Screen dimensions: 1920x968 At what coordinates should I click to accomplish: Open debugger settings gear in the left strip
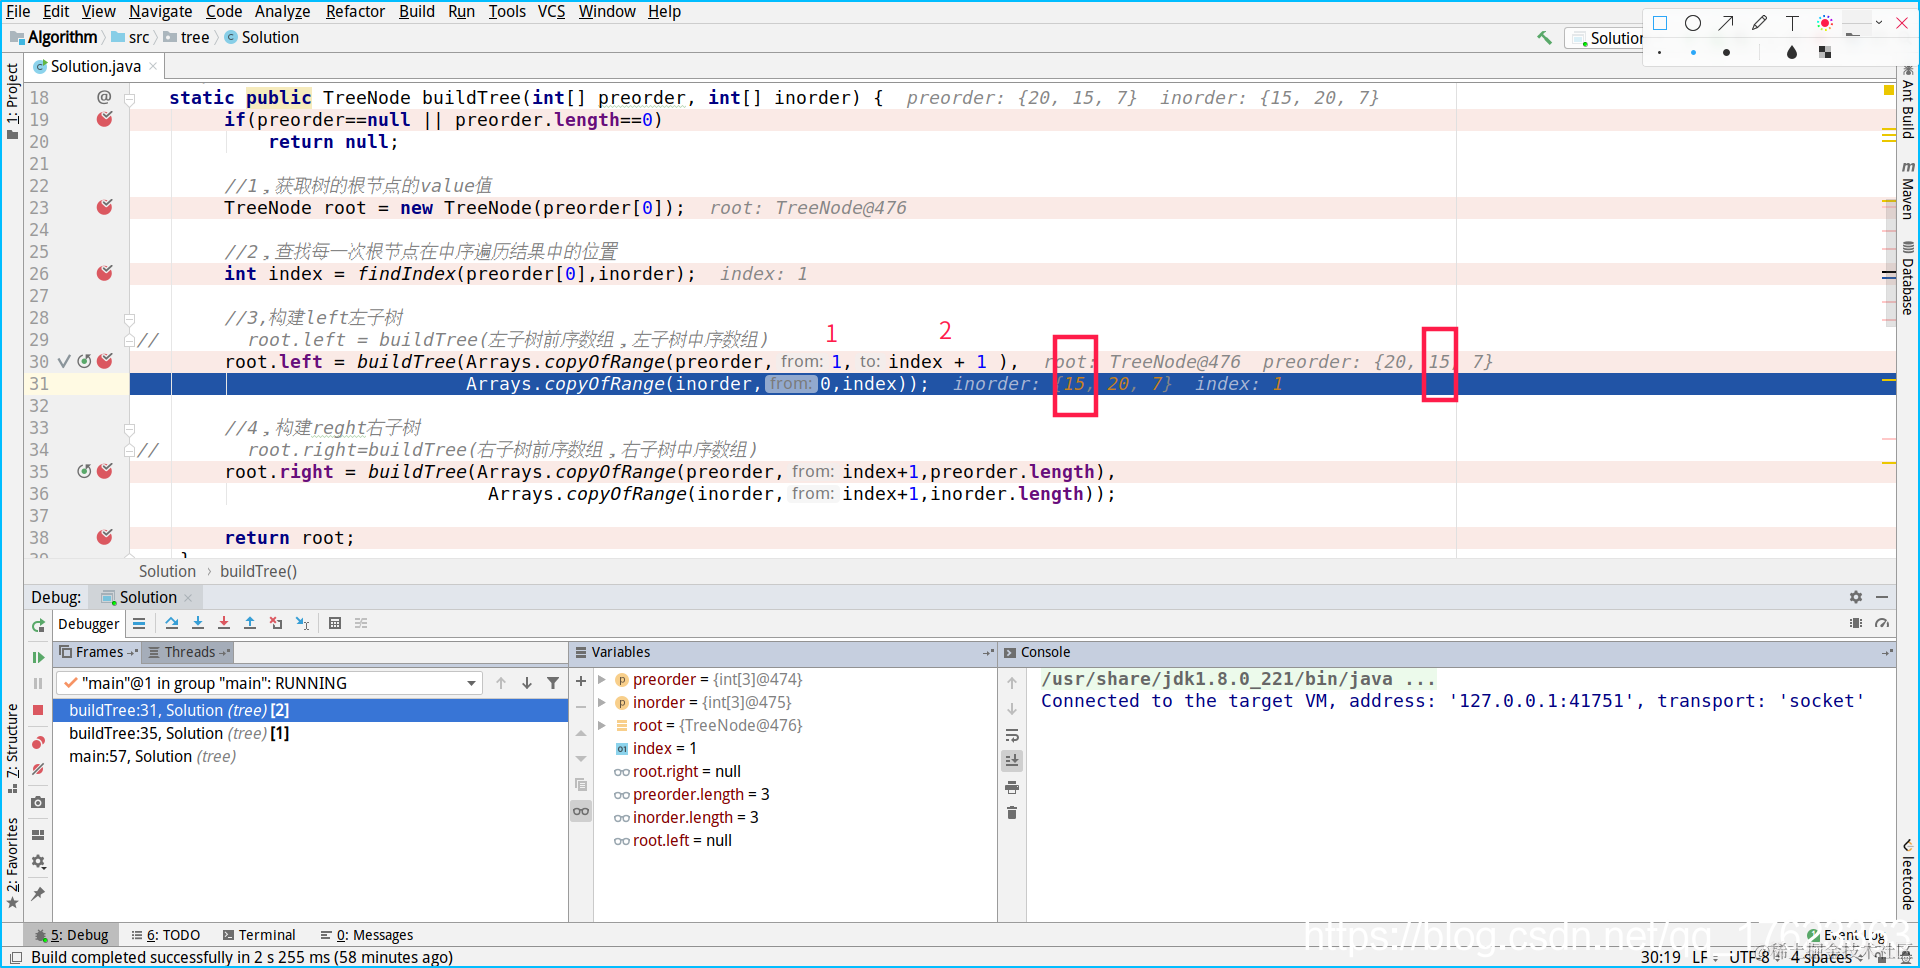point(38,861)
